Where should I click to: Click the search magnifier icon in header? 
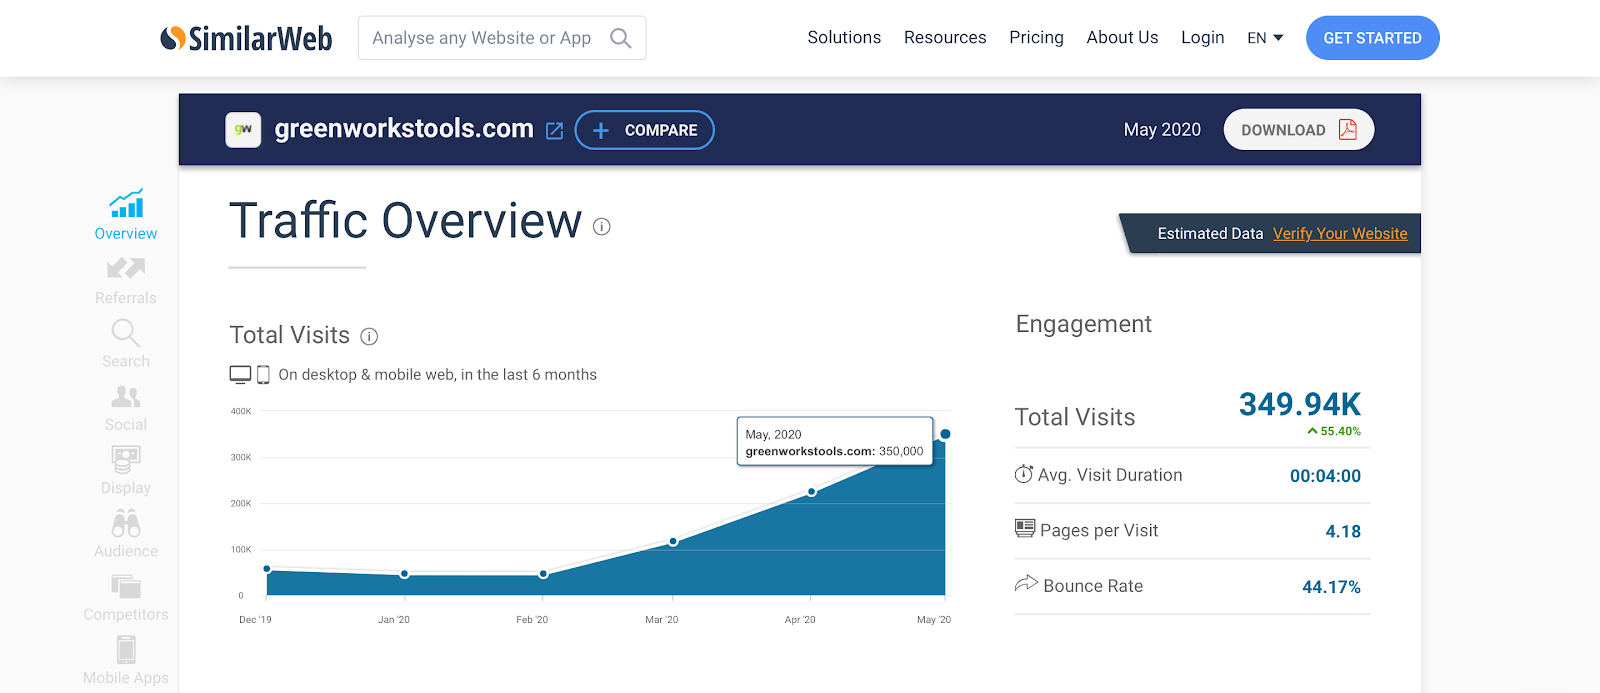click(621, 38)
